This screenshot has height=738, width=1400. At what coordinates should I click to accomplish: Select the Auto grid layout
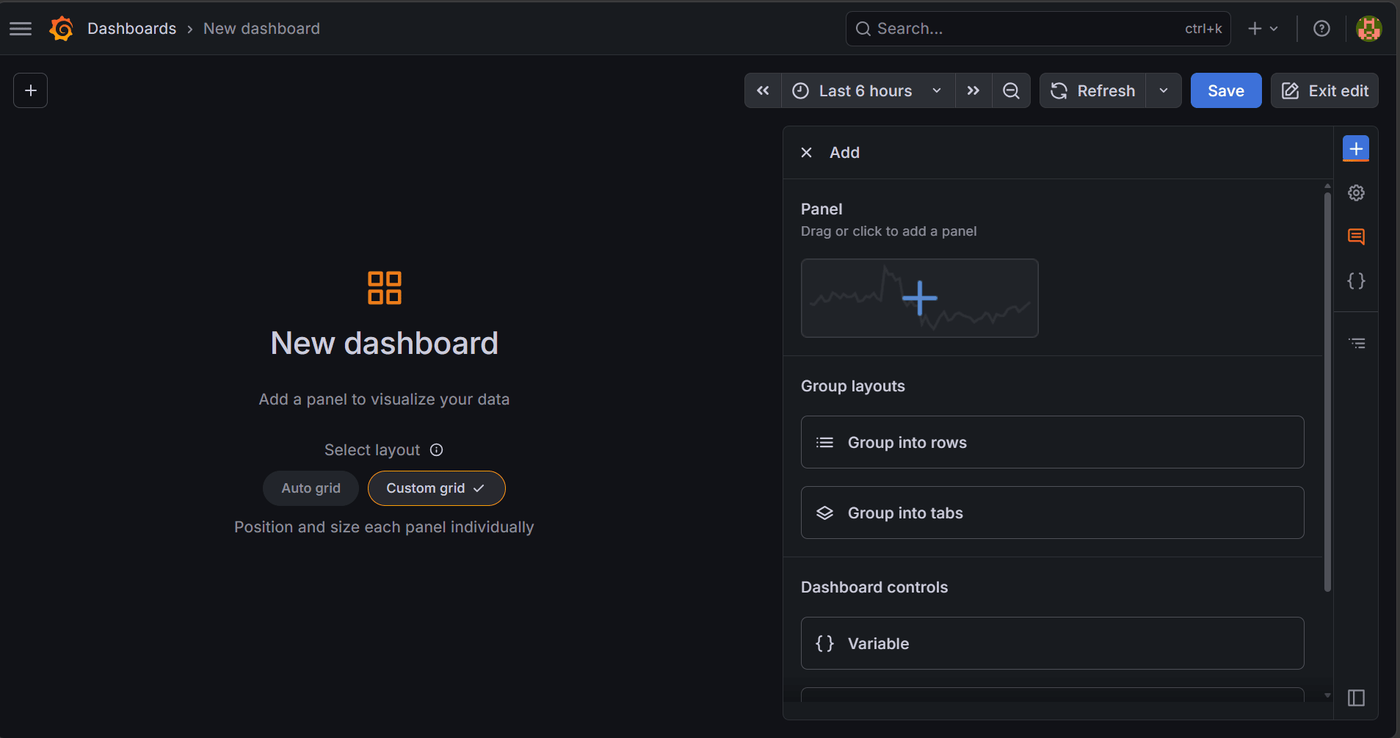click(x=311, y=488)
